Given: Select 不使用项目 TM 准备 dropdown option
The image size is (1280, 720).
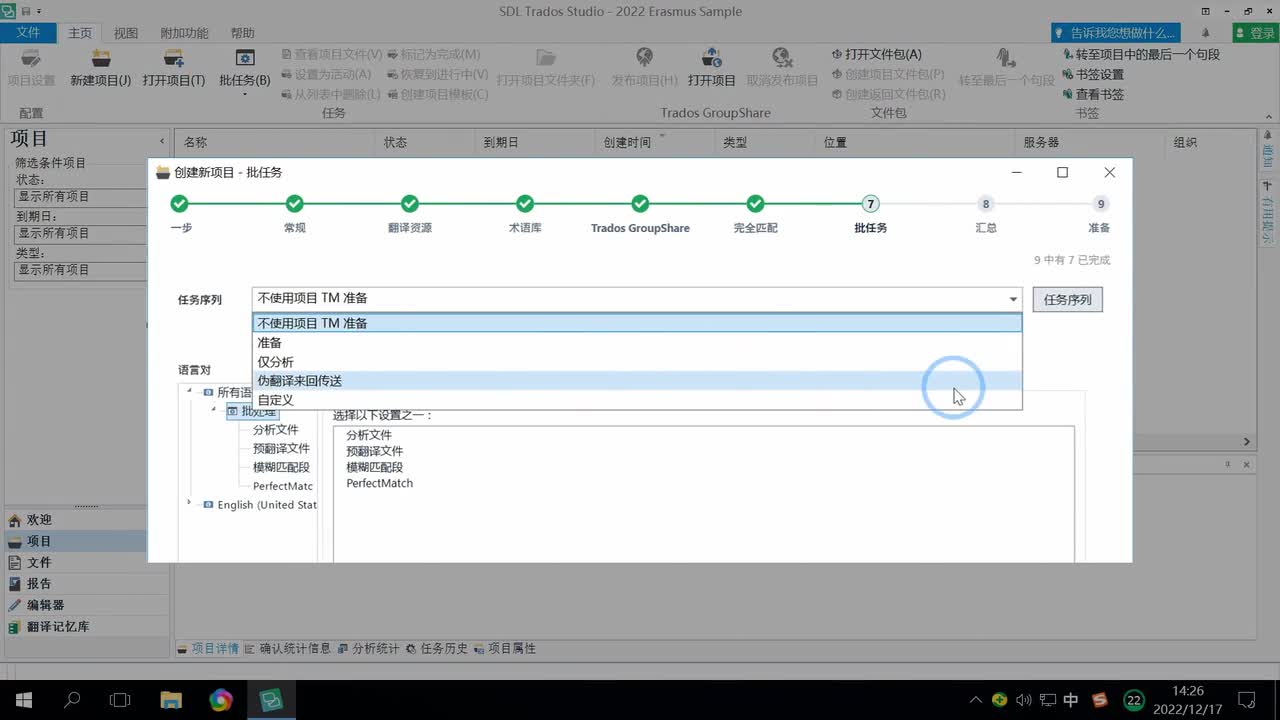Looking at the screenshot, I should (637, 323).
